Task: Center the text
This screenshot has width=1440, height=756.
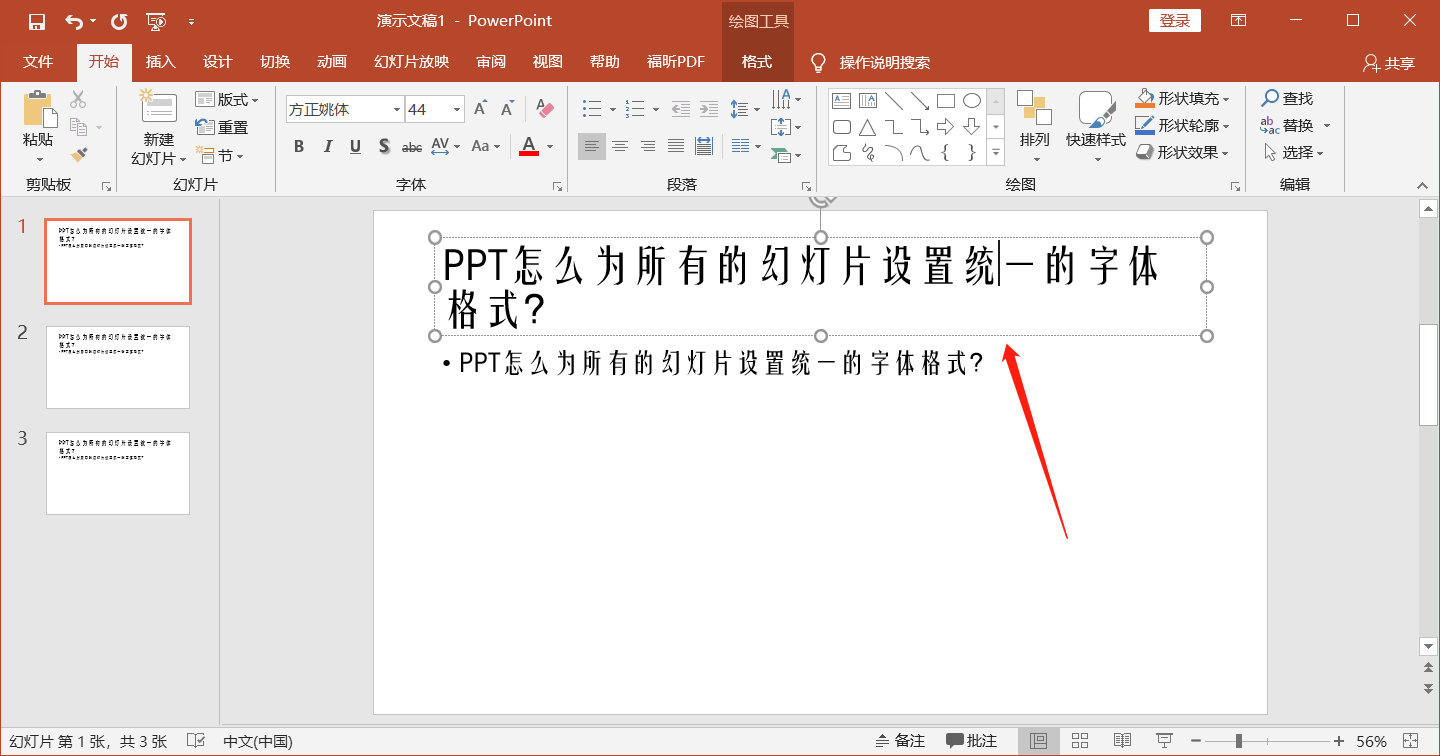Action: pyautogui.click(x=620, y=147)
